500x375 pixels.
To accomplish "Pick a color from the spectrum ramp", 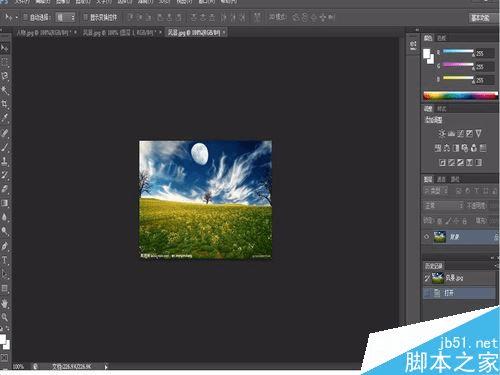I will 459,96.
